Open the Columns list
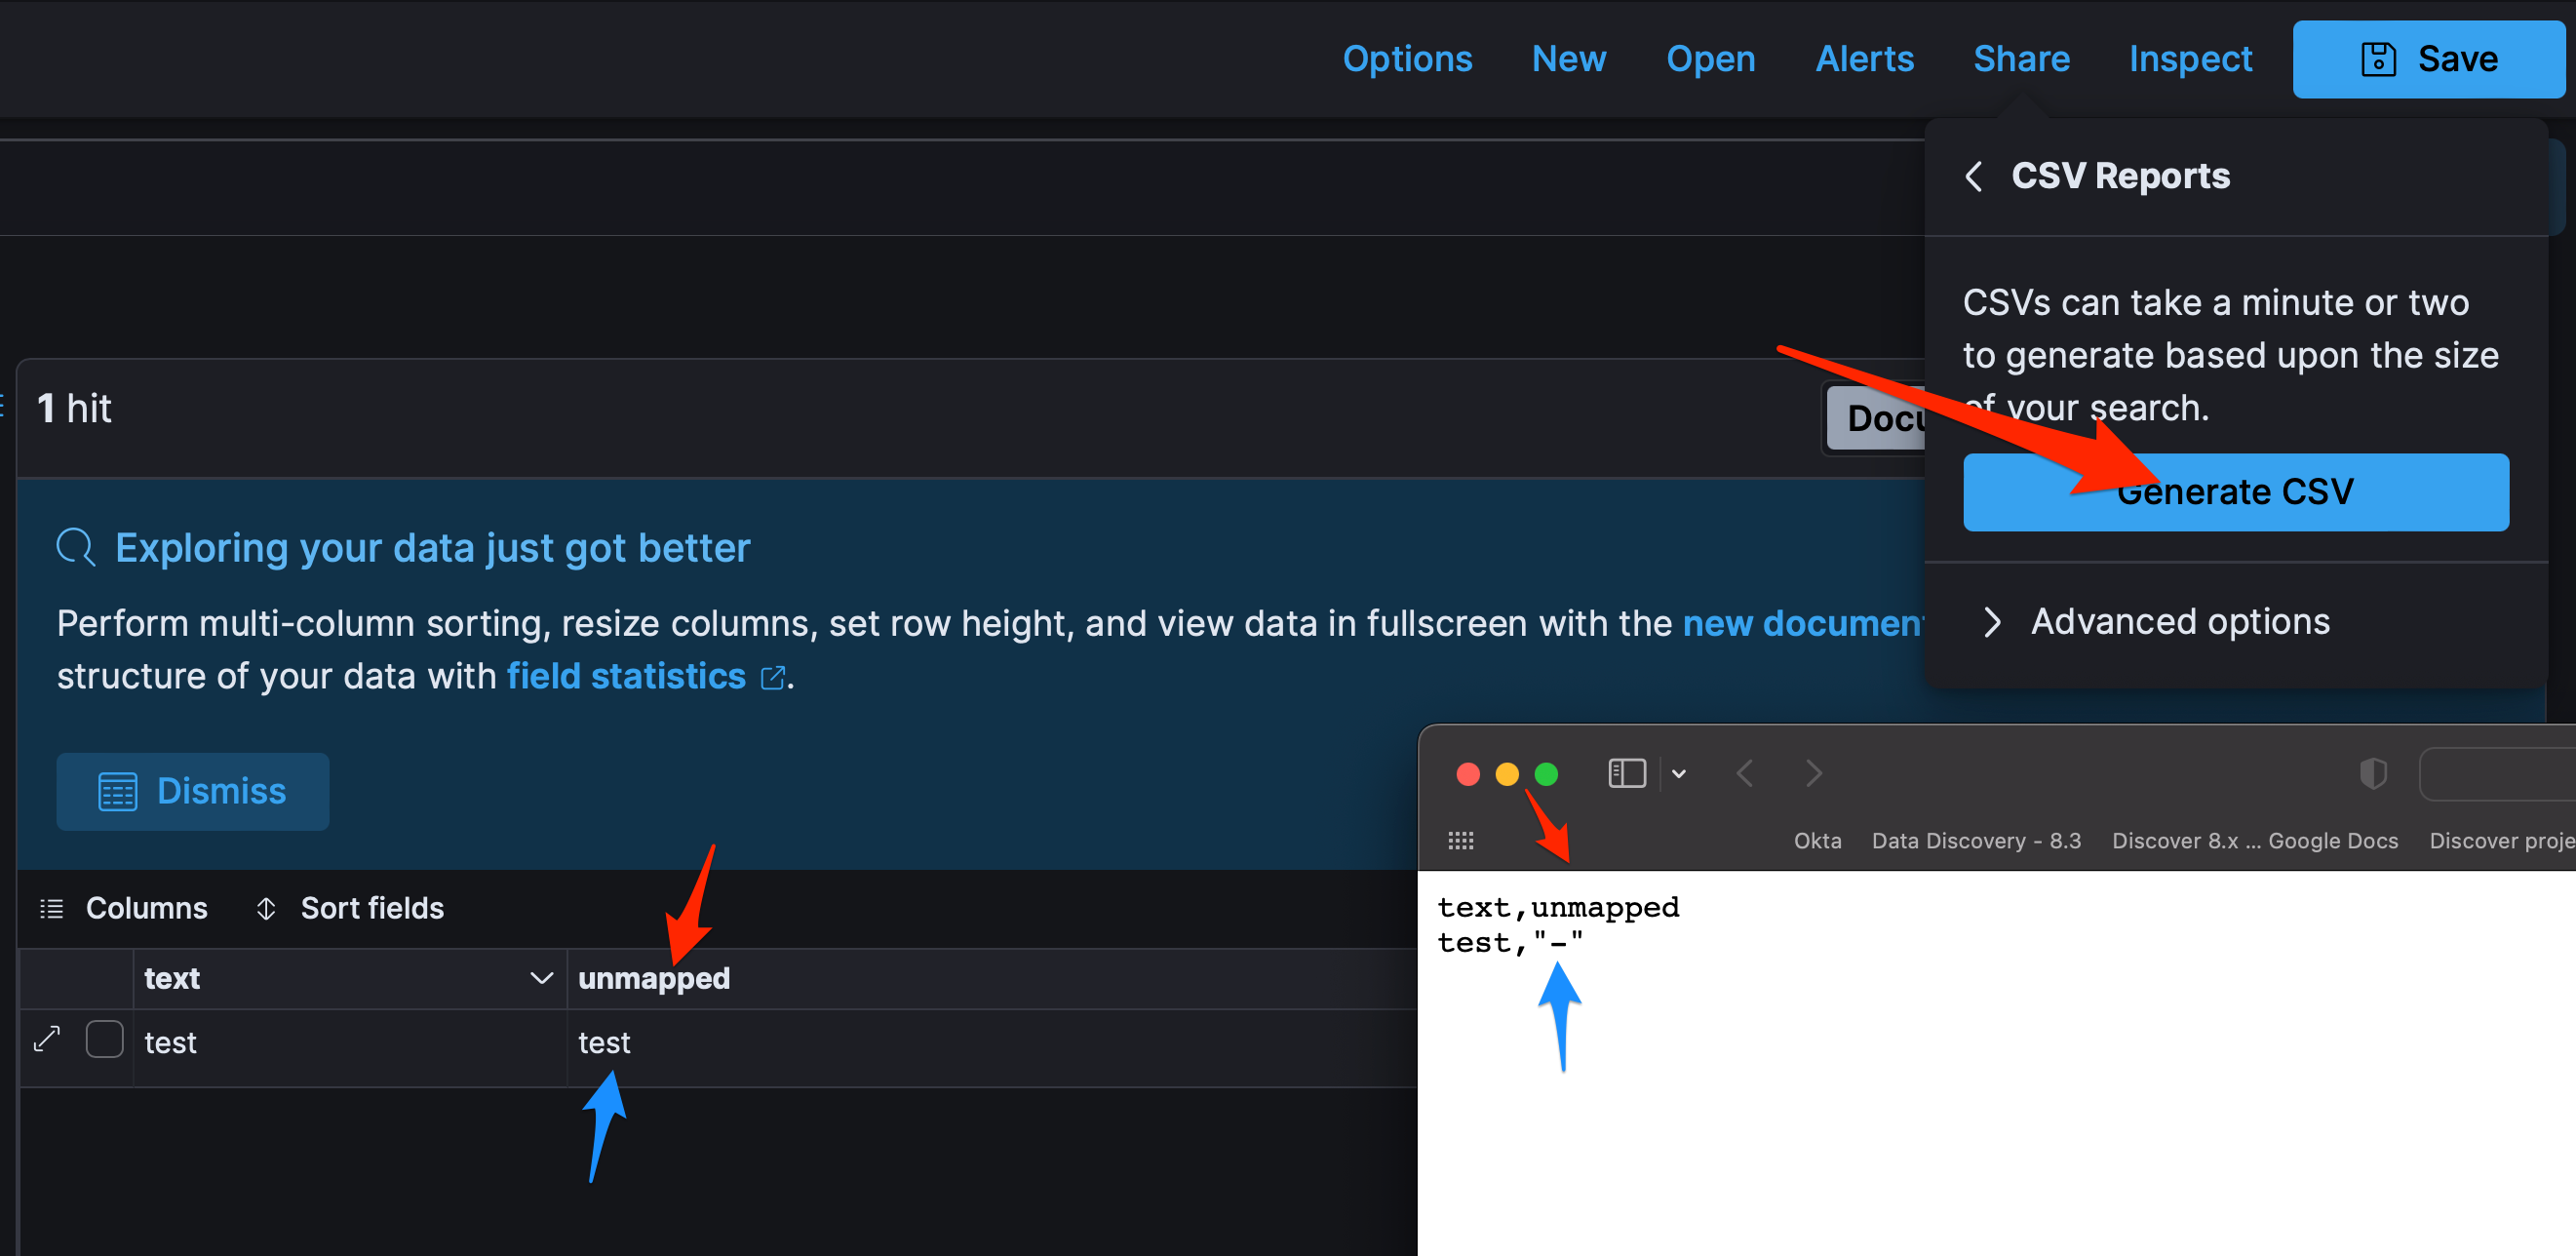The width and height of the screenshot is (2576, 1256). [x=123, y=908]
